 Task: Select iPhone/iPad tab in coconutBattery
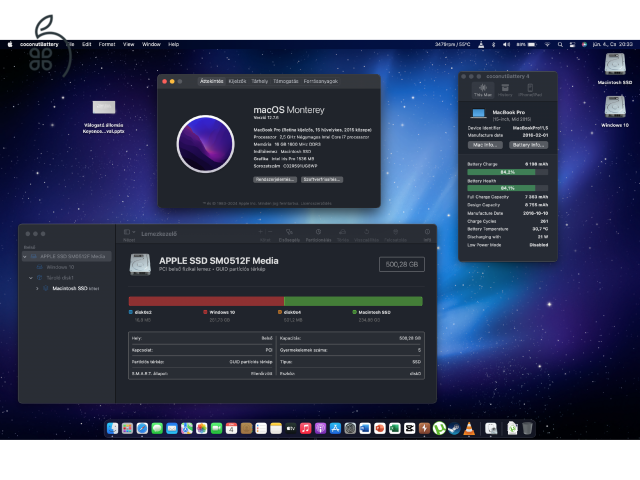[x=530, y=90]
